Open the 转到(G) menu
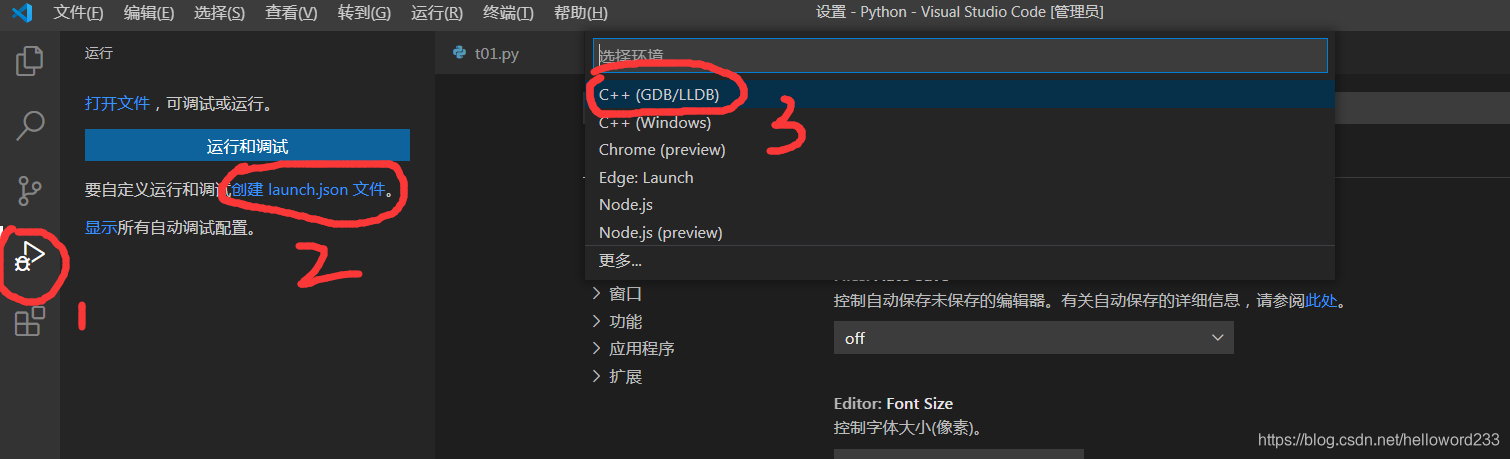This screenshot has height=459, width=1510. click(365, 13)
